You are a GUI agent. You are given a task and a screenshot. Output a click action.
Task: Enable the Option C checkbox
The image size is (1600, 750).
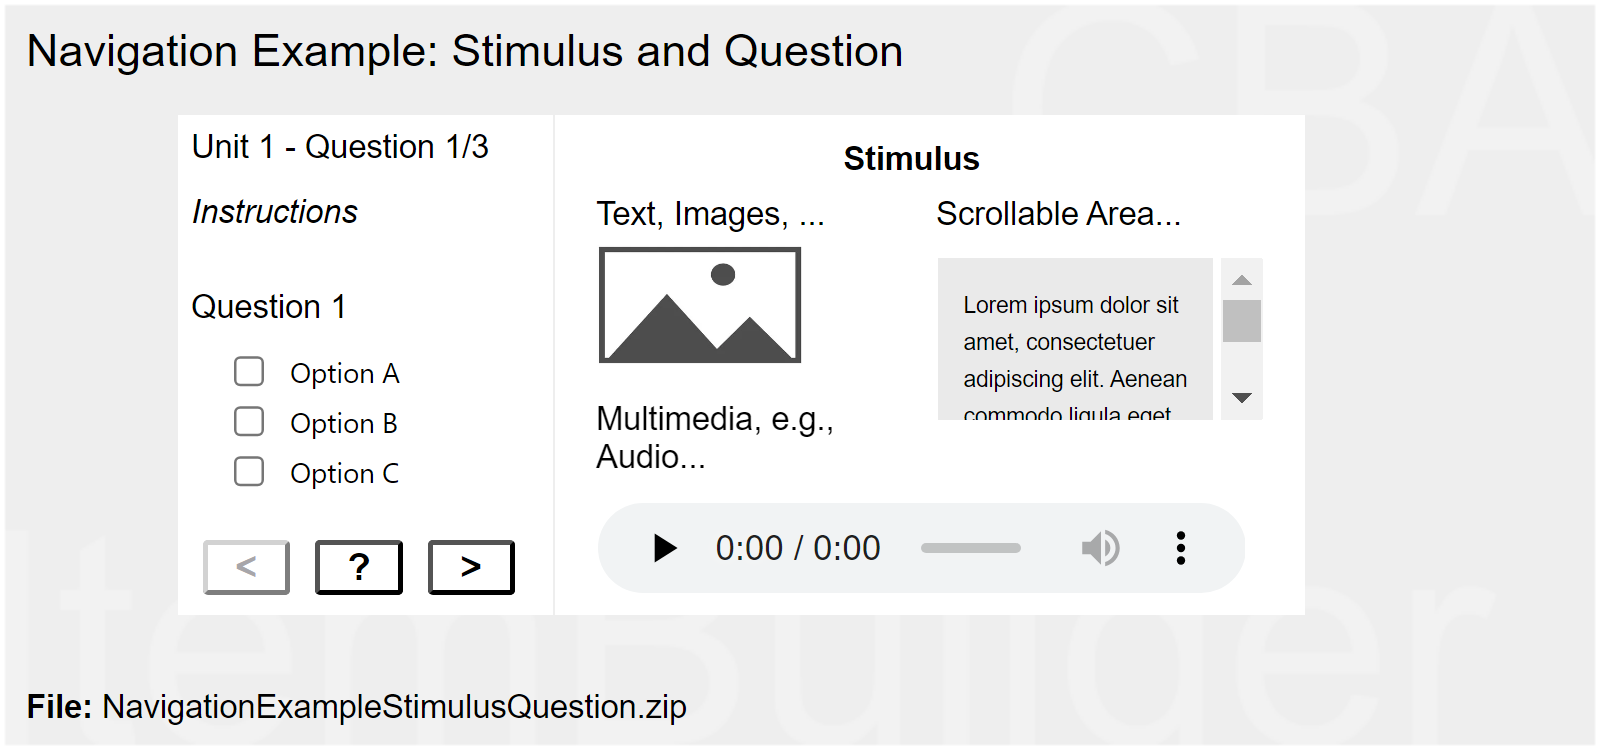[x=249, y=472]
